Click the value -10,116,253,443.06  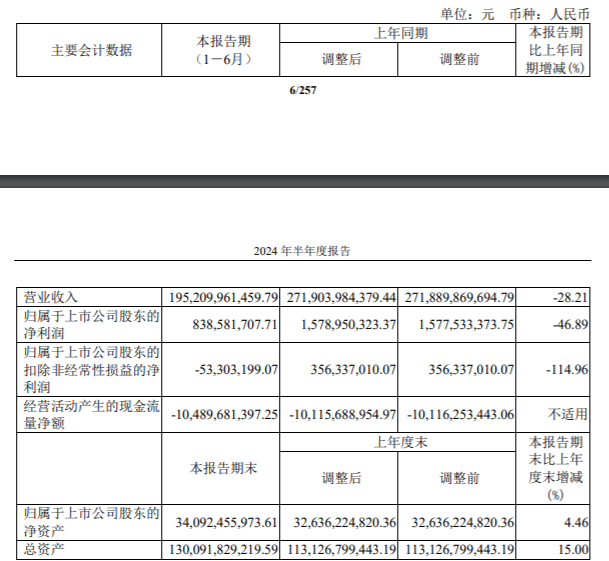tap(460, 415)
